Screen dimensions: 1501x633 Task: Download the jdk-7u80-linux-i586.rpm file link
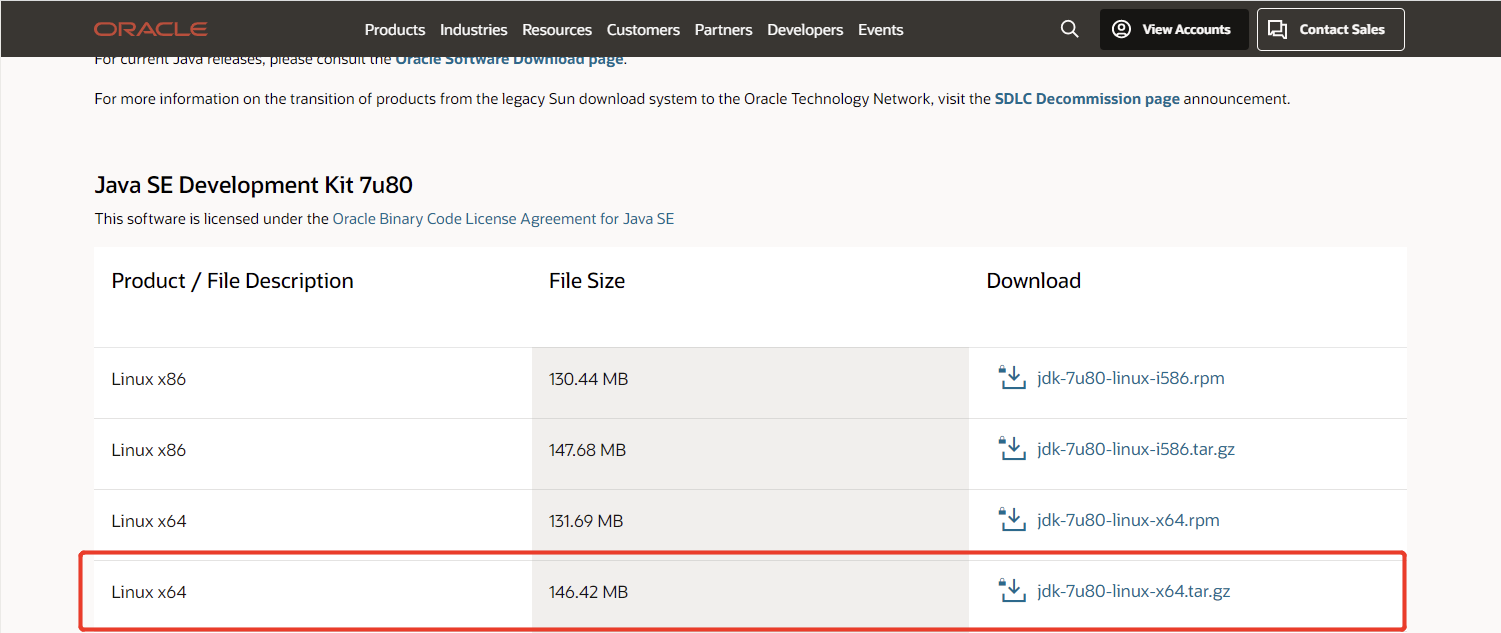[1130, 378]
